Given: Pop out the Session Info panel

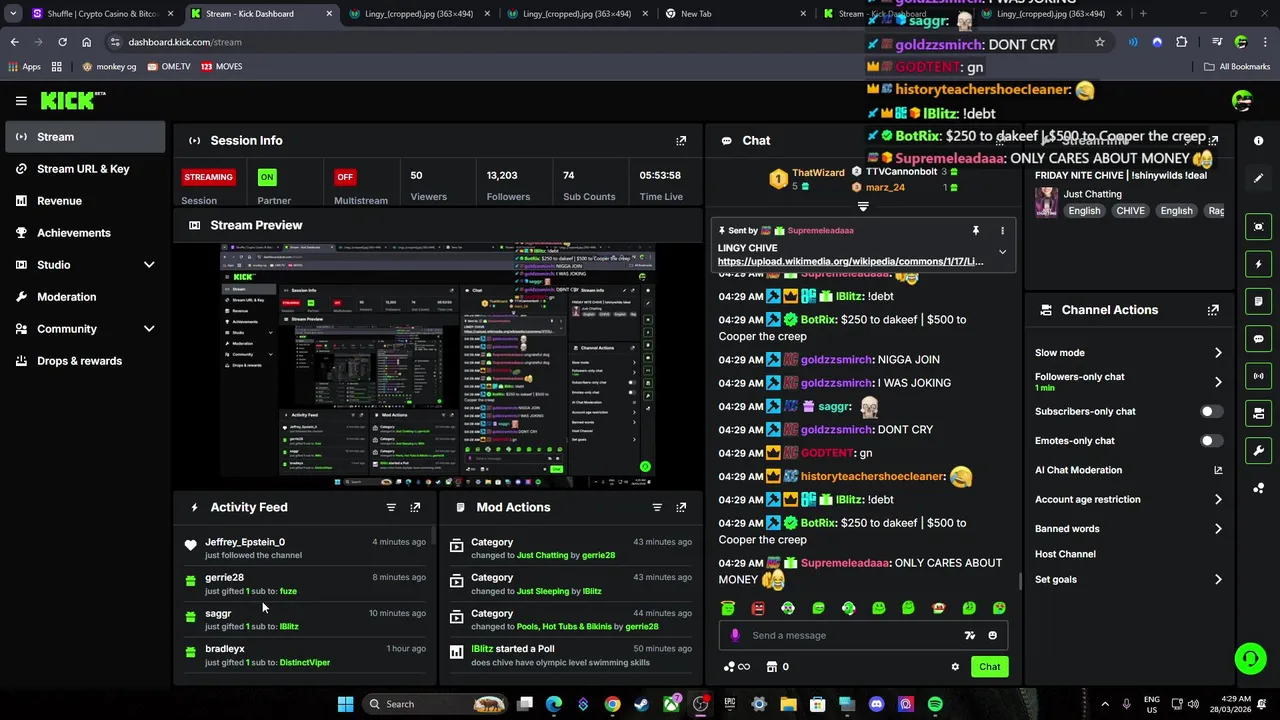Looking at the screenshot, I should click(681, 141).
